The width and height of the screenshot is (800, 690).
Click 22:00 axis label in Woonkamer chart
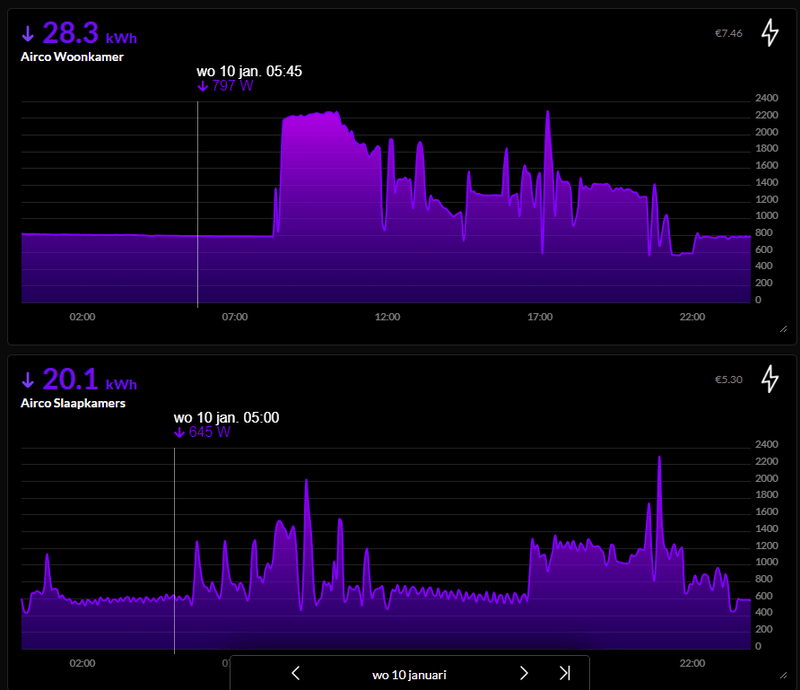click(x=692, y=317)
